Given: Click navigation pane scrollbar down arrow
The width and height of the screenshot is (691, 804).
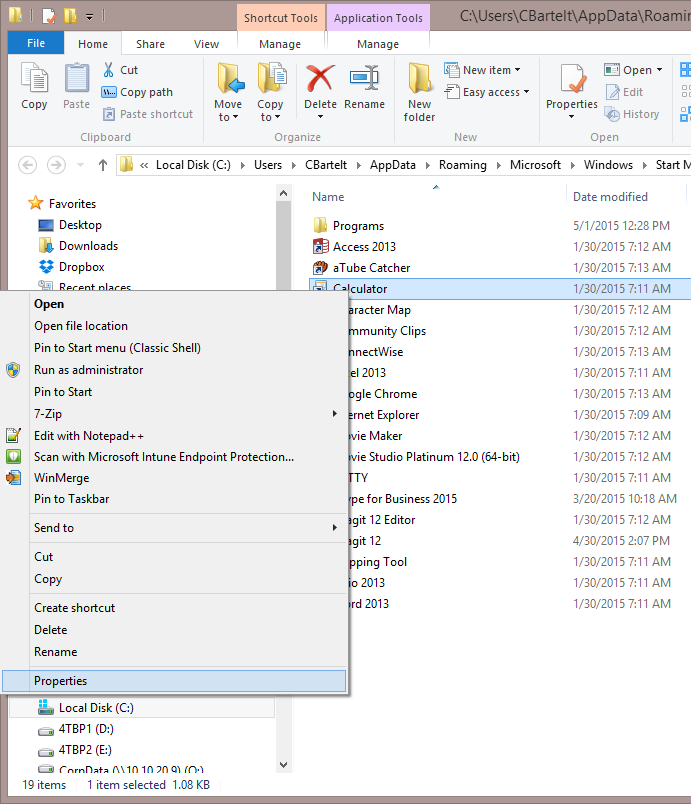Looking at the screenshot, I should [x=283, y=765].
